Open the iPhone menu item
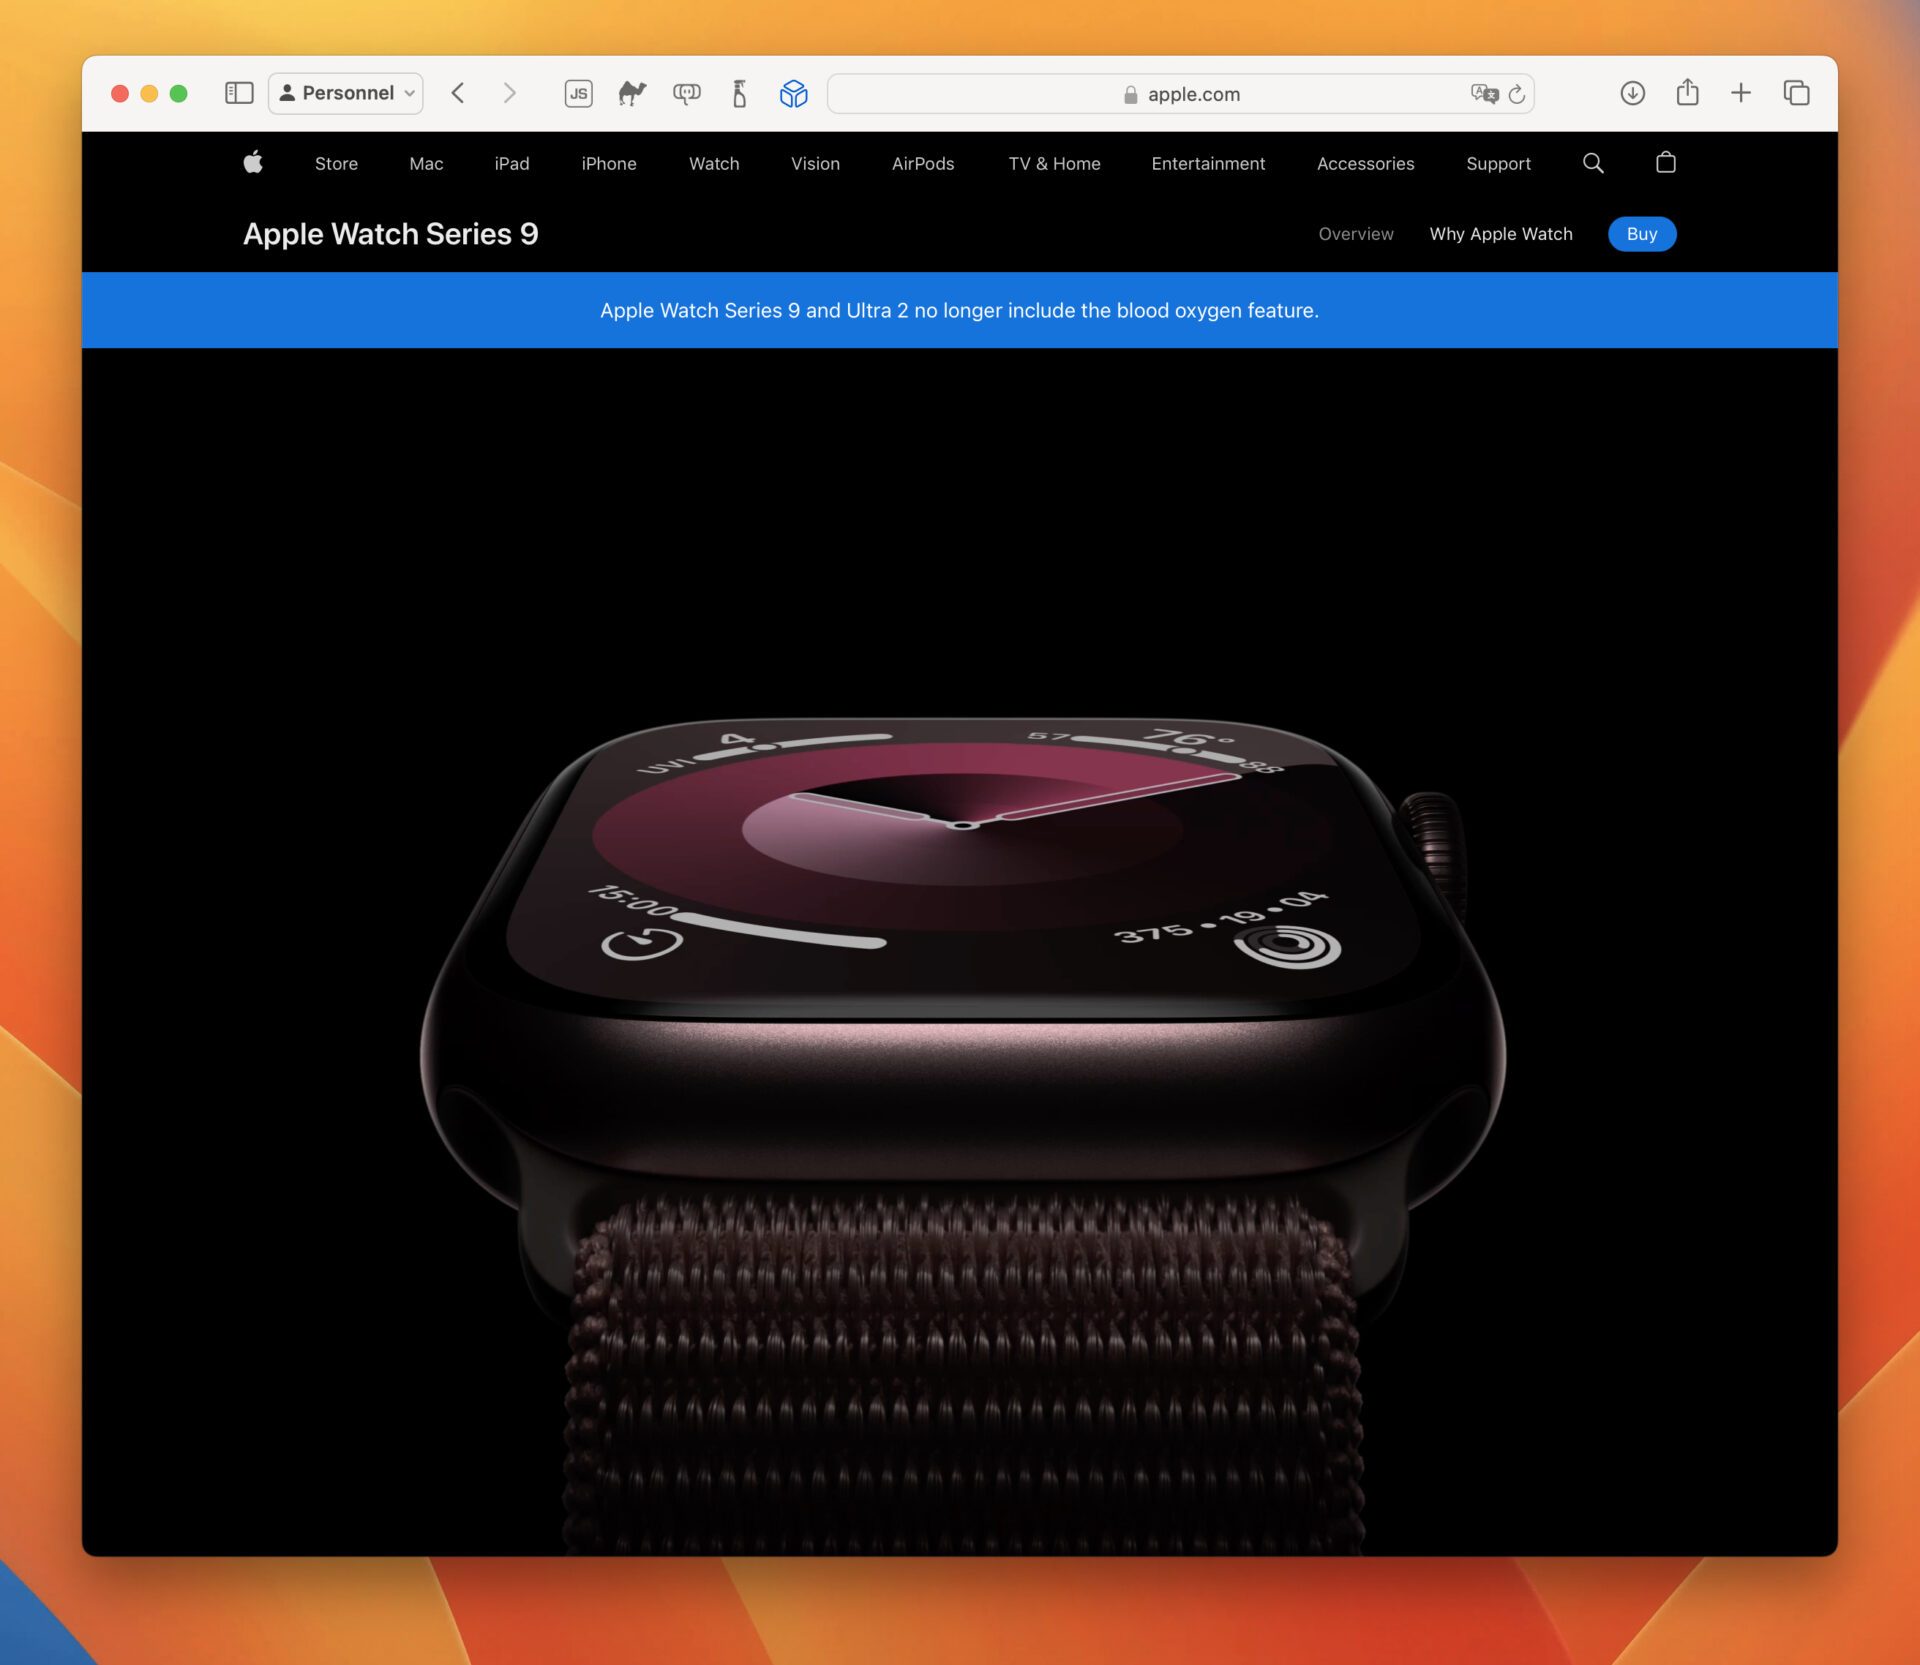The height and width of the screenshot is (1665, 1920). coord(609,163)
